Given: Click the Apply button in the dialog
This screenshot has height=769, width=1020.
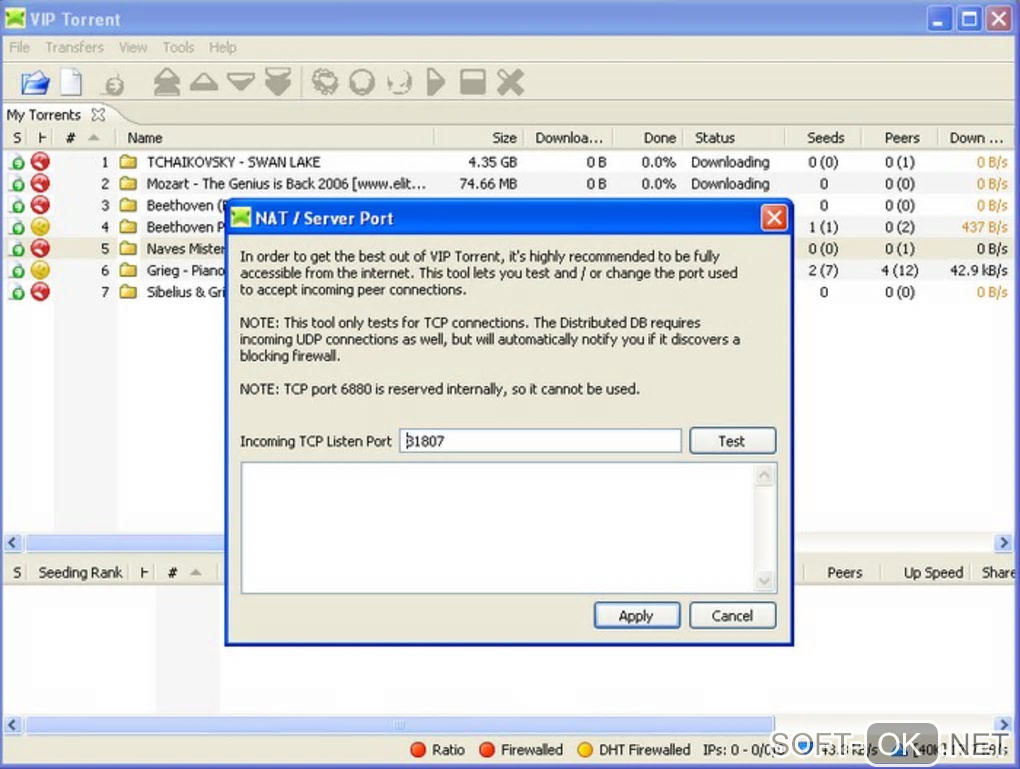Looking at the screenshot, I should pyautogui.click(x=637, y=615).
